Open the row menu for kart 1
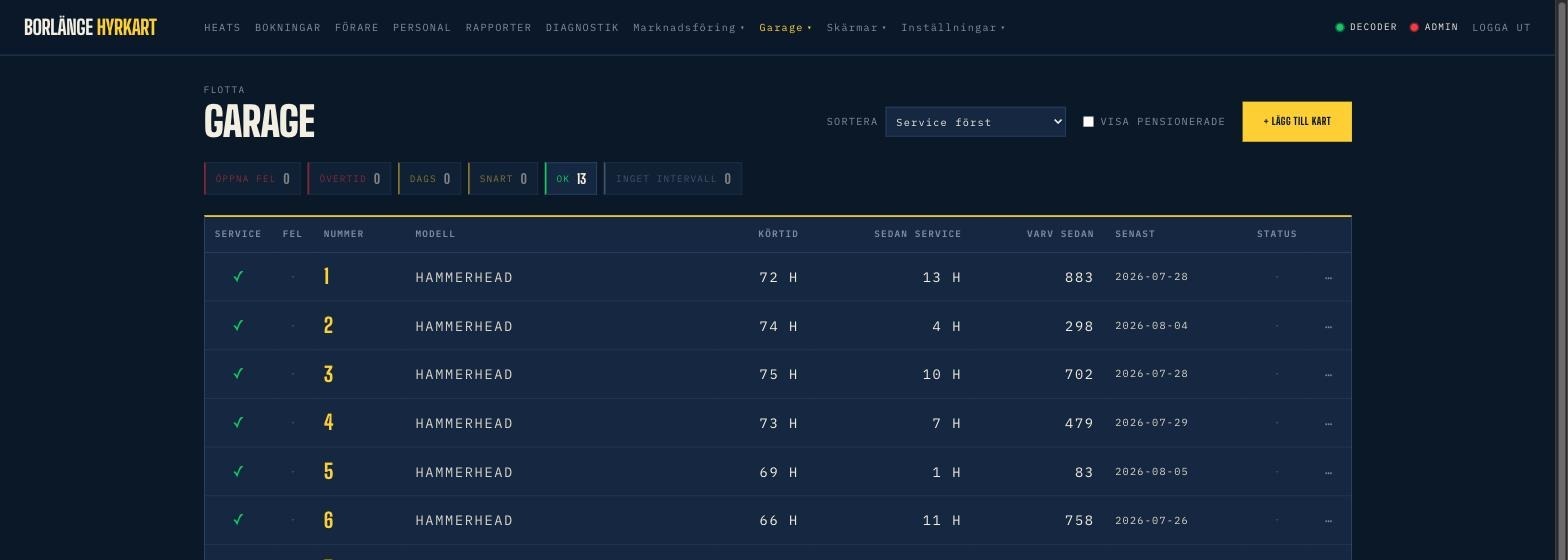Screen dimensions: 1568x560 [1328, 277]
